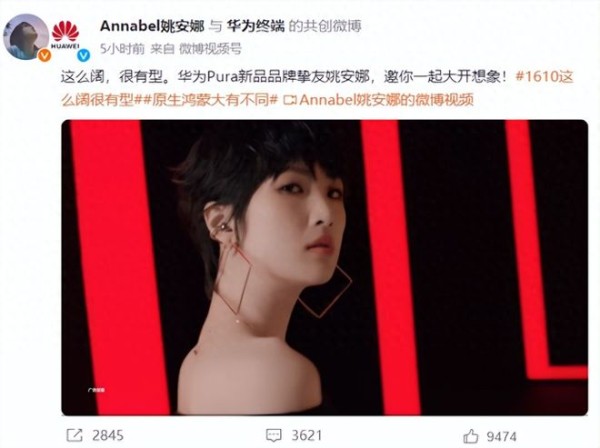Click the 共创微博 label text
This screenshot has height=448, width=600.
[332, 26]
